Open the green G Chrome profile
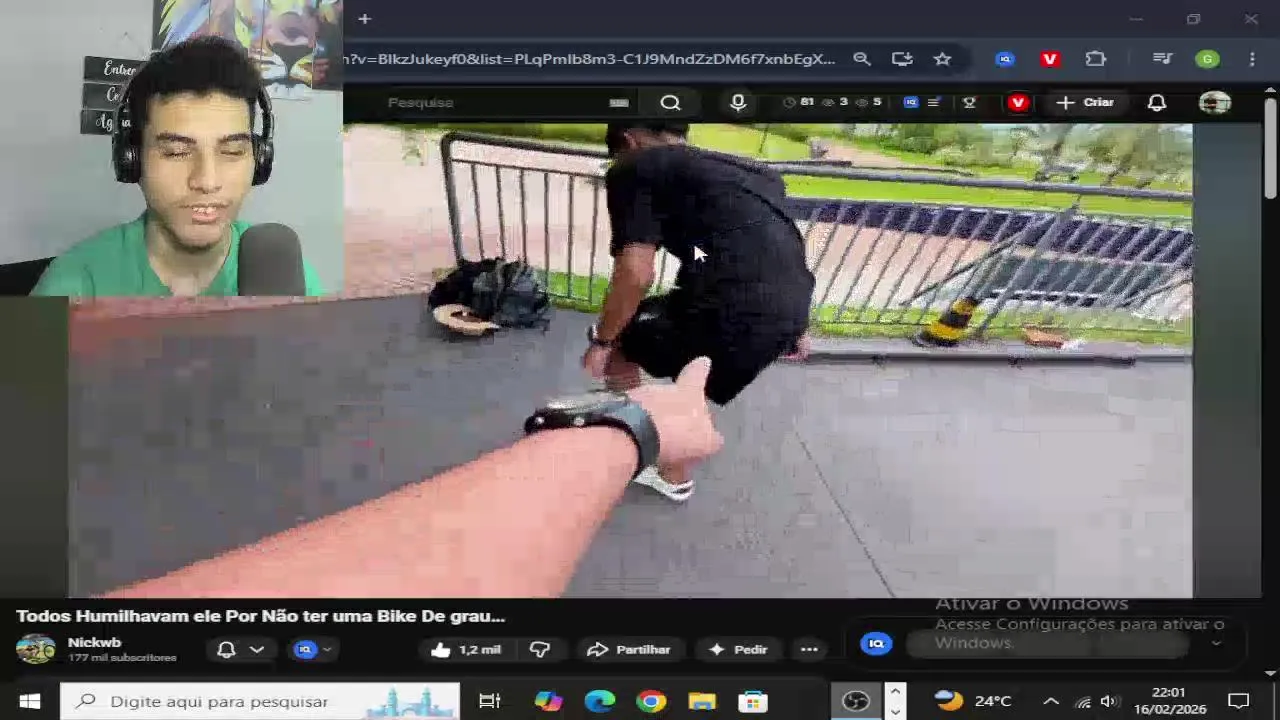Viewport: 1280px width, 720px height. click(1207, 59)
